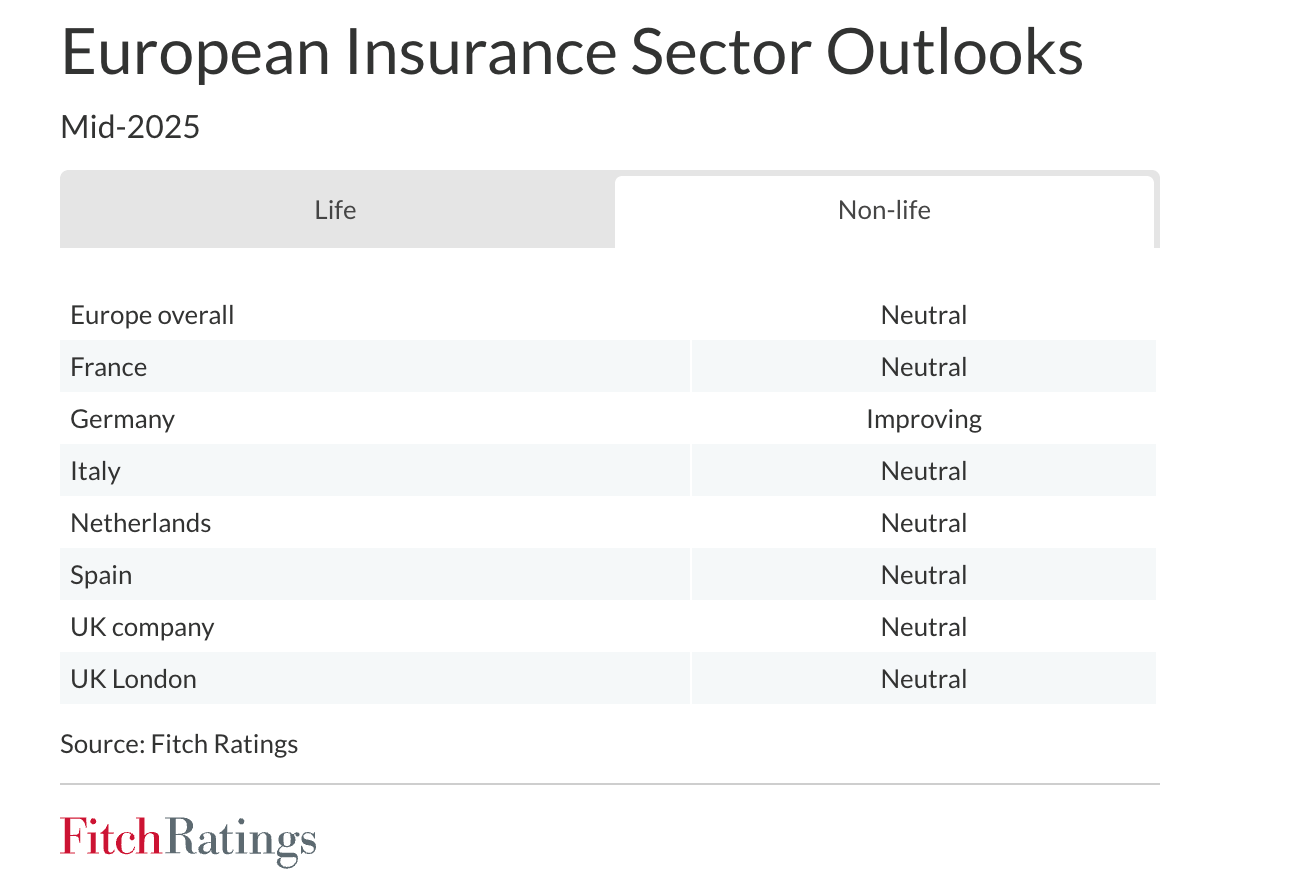Click the Spain row label
1312x874 pixels.
[101, 575]
